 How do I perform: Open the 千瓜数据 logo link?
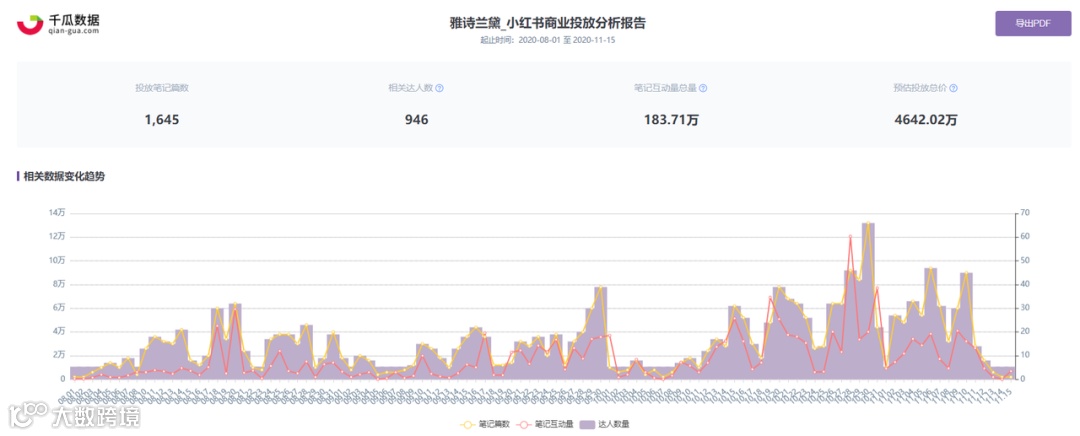pos(59,24)
